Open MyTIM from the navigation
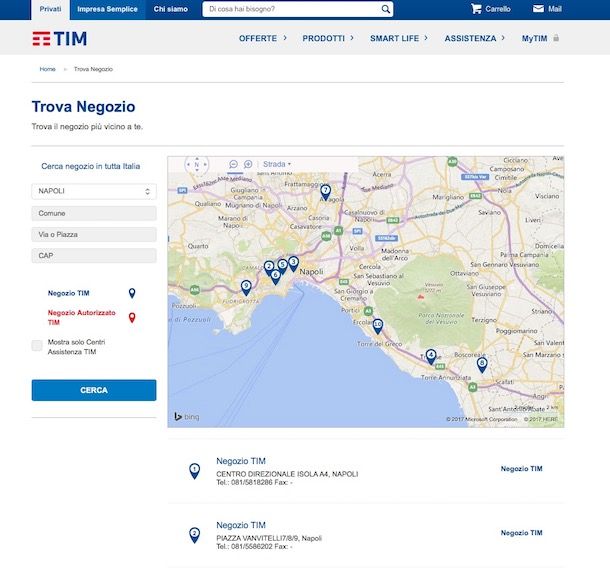The width and height of the screenshot is (610, 575). (535, 38)
